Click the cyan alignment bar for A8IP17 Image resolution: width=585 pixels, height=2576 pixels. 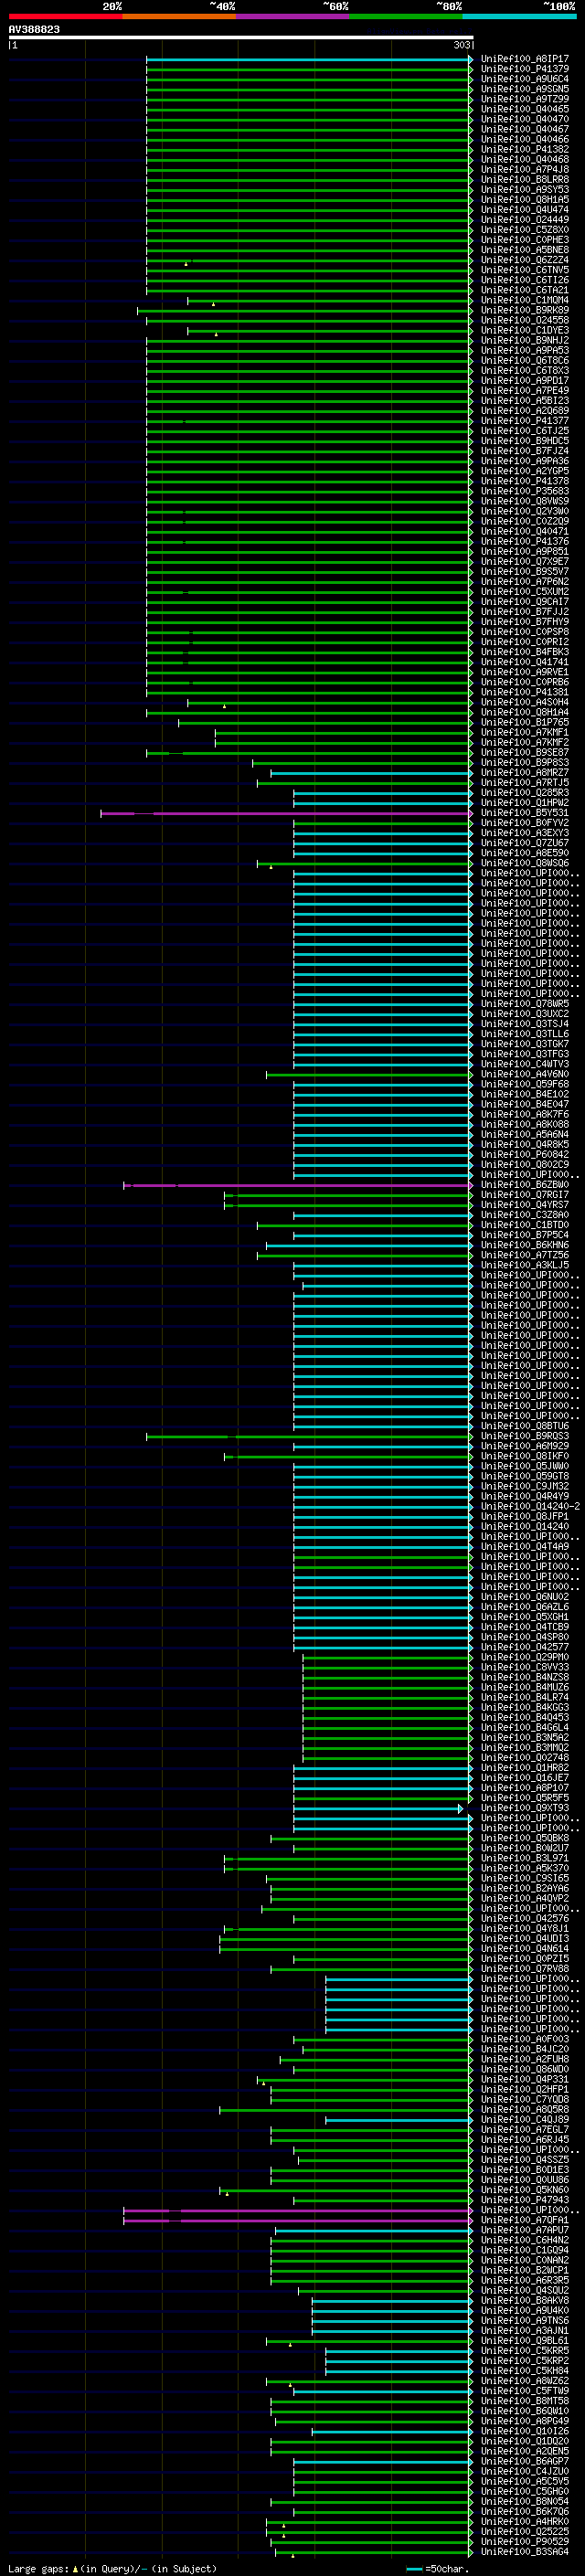[308, 59]
